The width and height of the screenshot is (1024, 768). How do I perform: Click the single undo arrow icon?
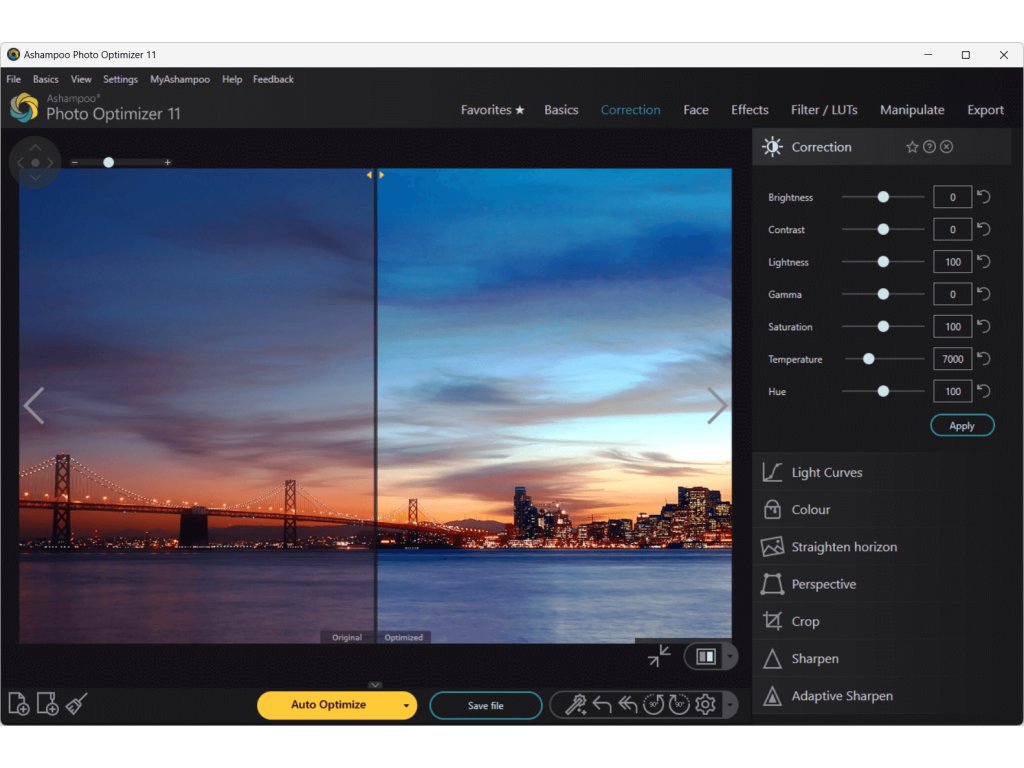pyautogui.click(x=602, y=705)
